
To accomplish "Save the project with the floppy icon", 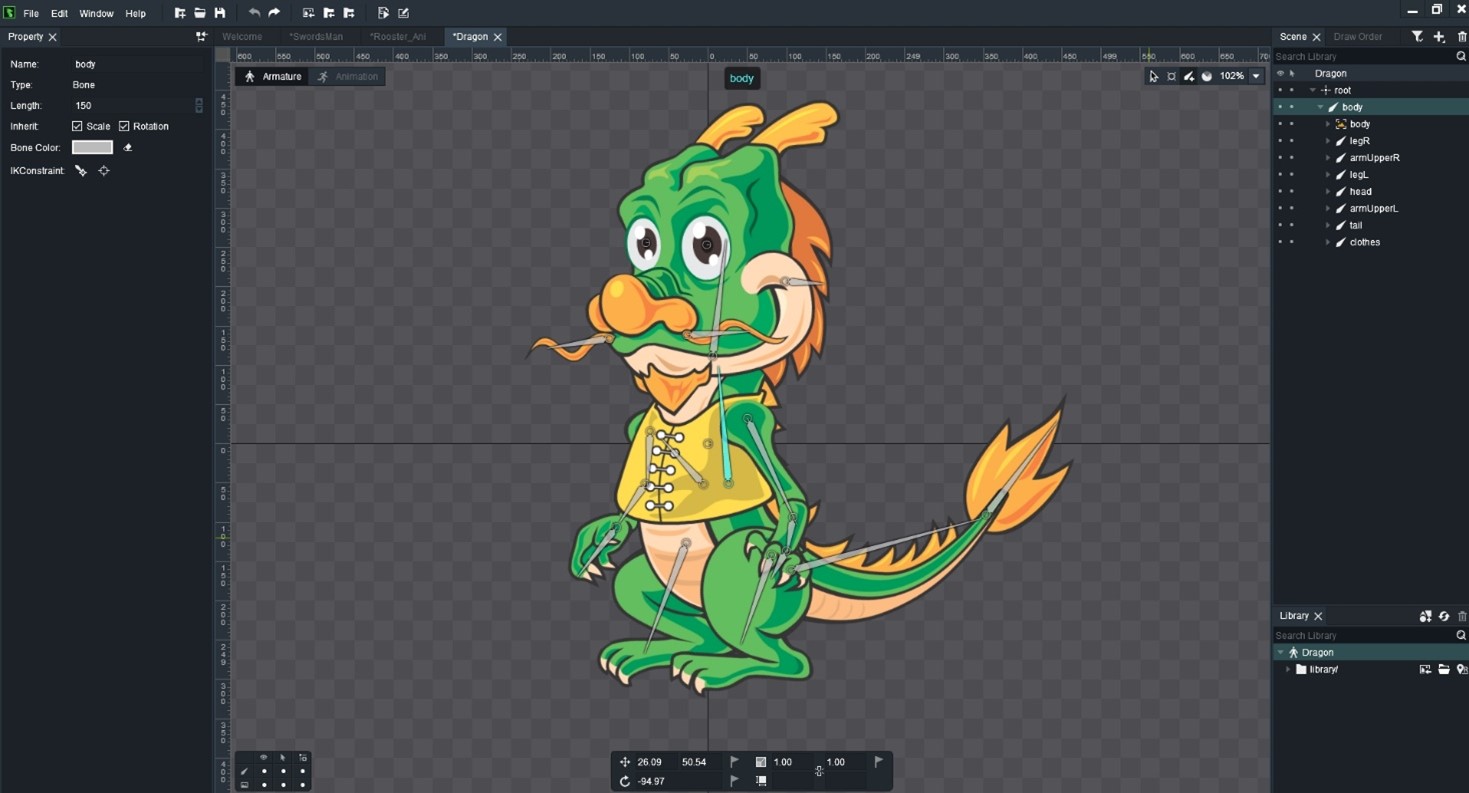I will tap(220, 13).
